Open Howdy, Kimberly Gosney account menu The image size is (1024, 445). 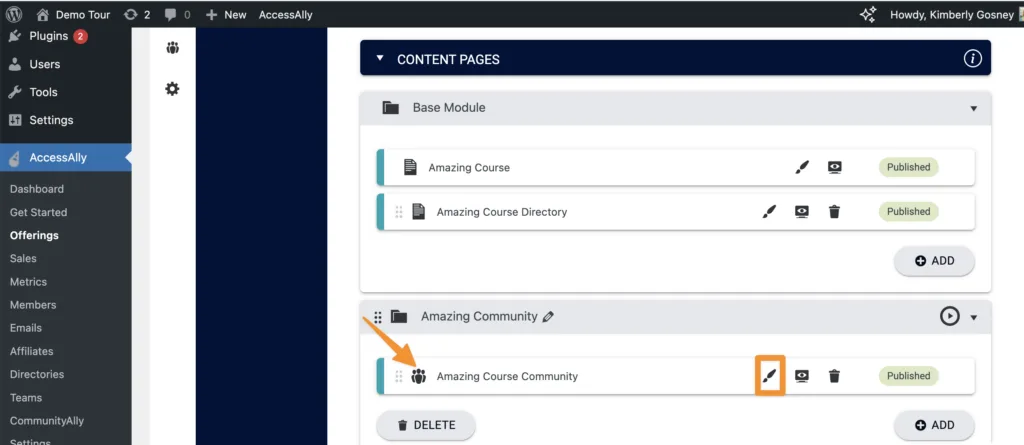pos(956,14)
